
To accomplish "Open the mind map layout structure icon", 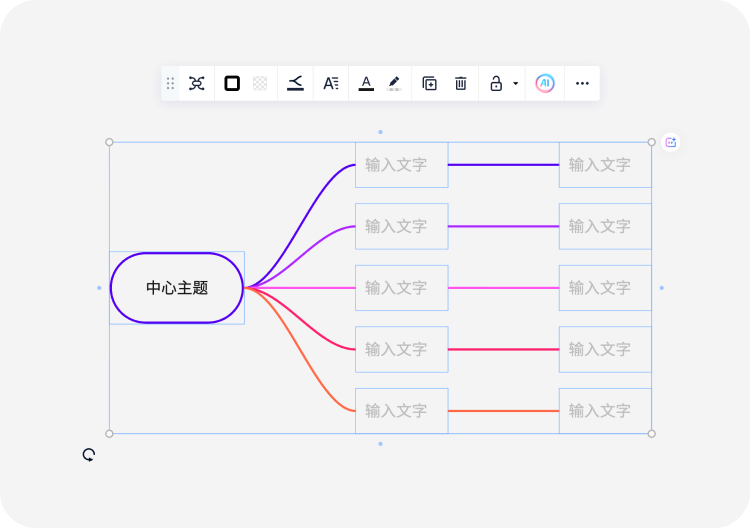I will [197, 83].
